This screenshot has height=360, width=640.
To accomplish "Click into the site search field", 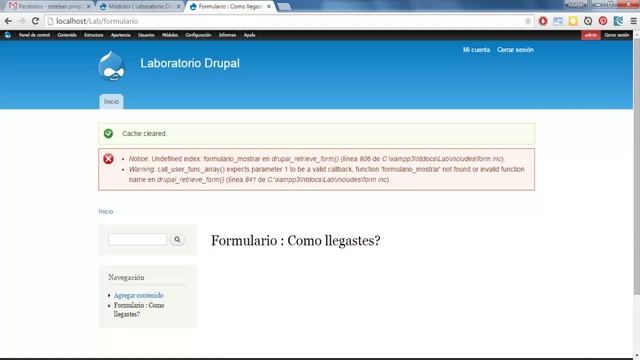I will (x=138, y=239).
